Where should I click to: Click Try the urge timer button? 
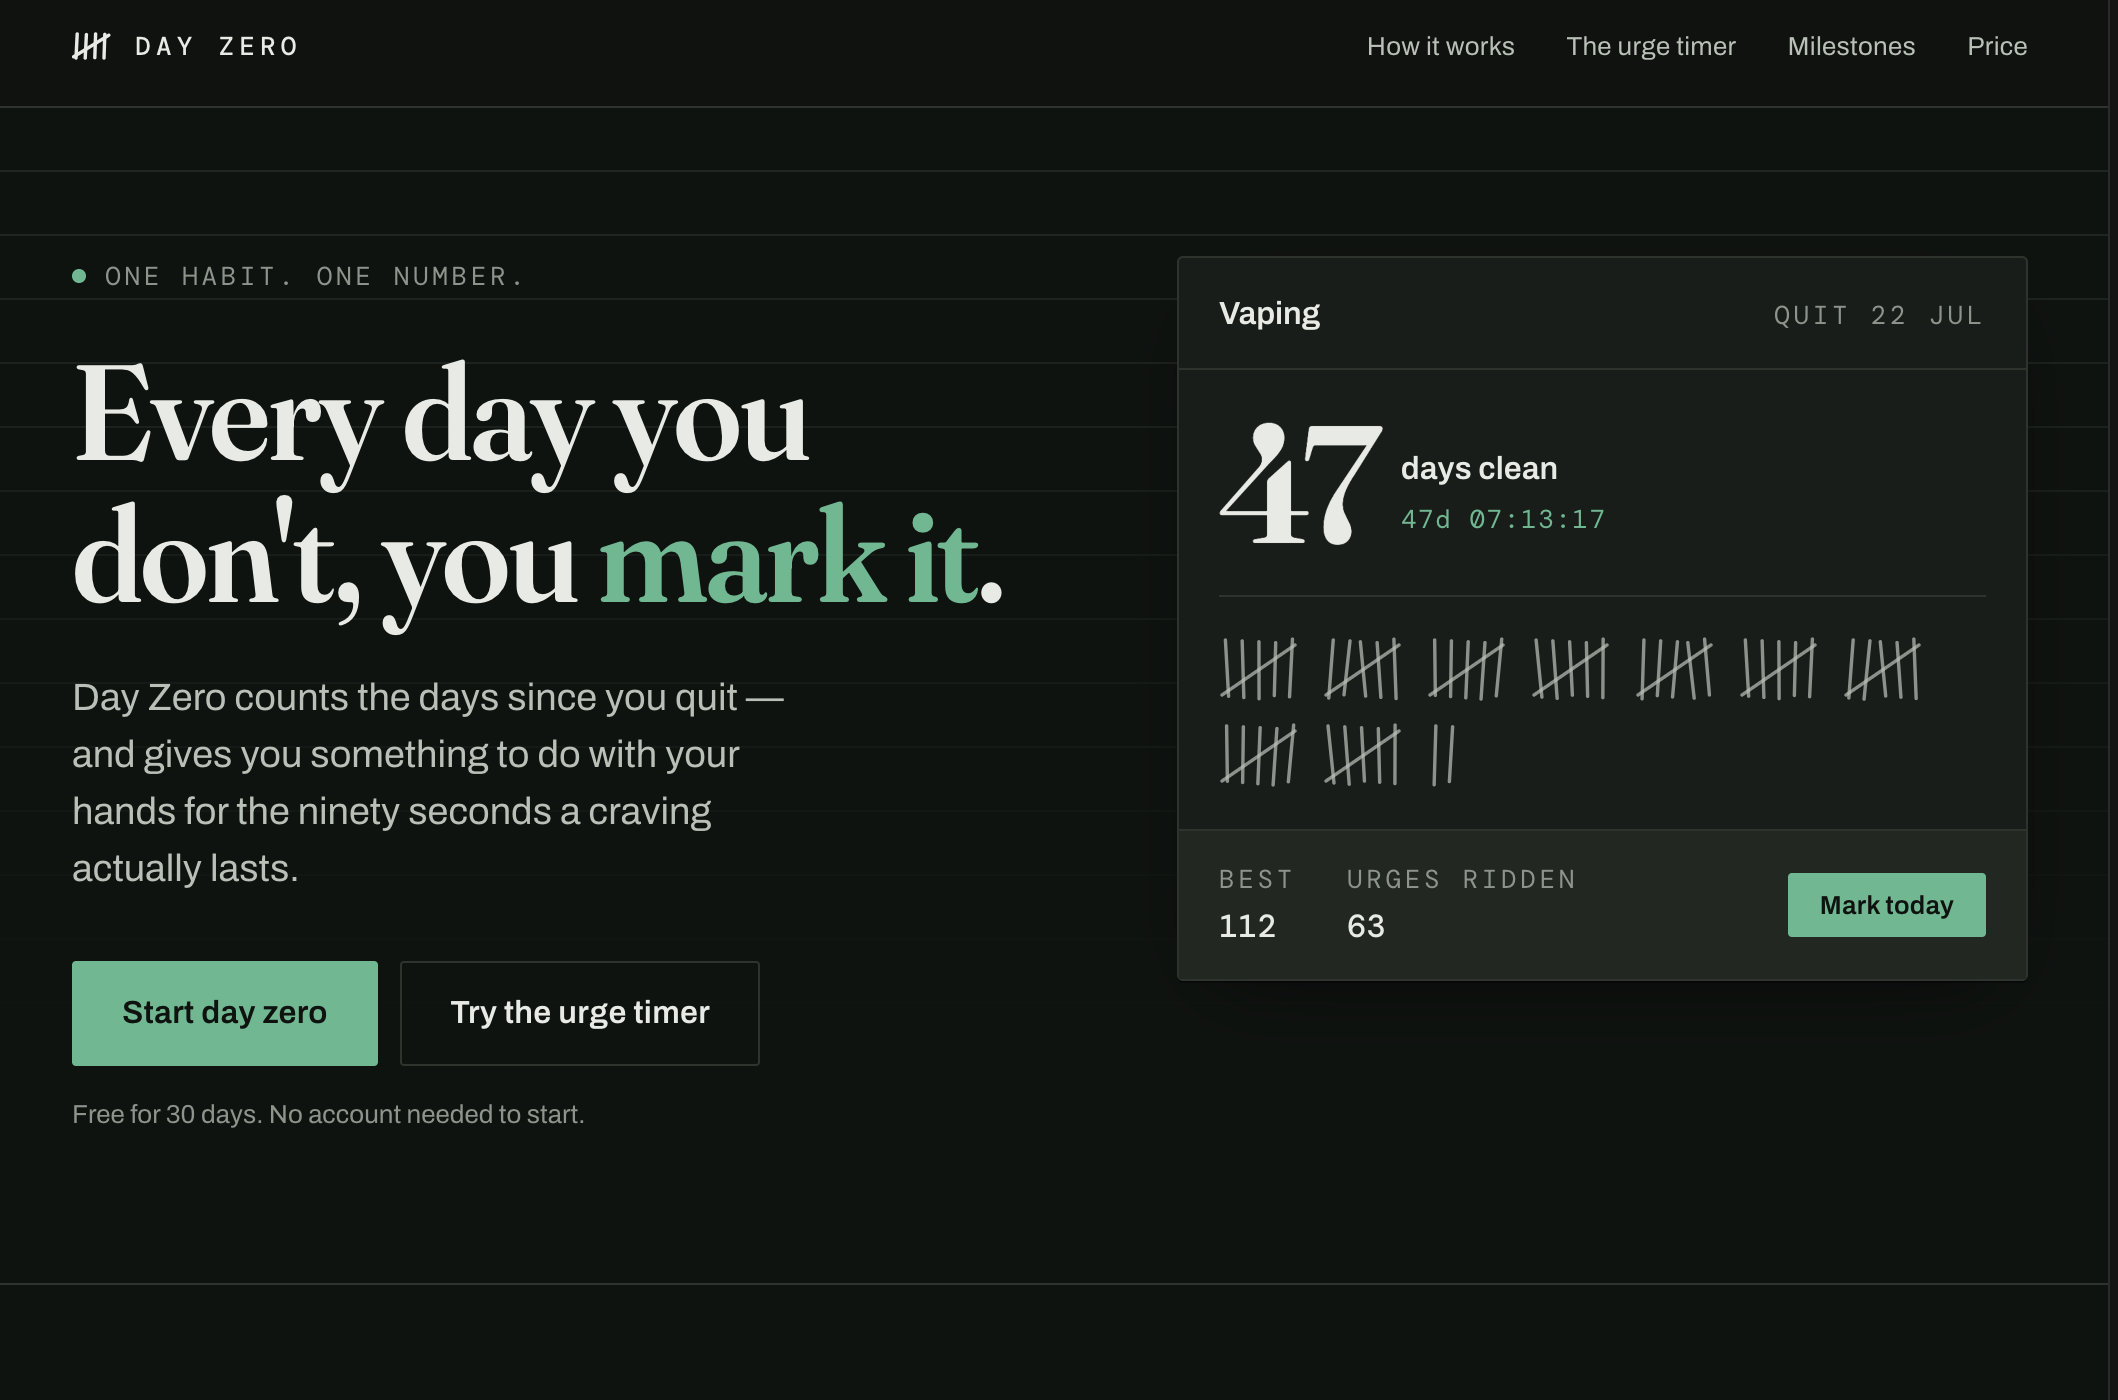point(580,1013)
